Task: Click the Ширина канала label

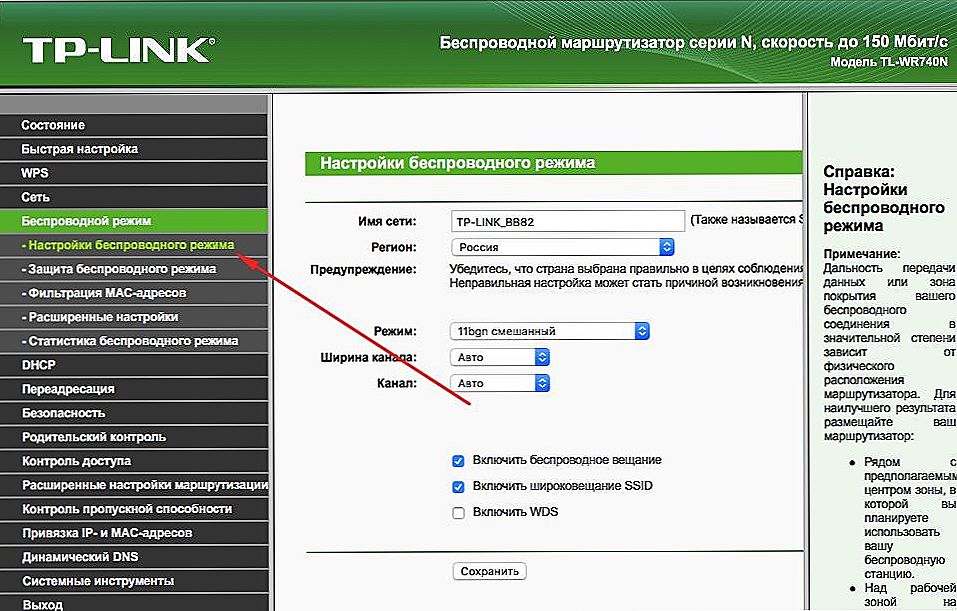Action: tap(369, 357)
